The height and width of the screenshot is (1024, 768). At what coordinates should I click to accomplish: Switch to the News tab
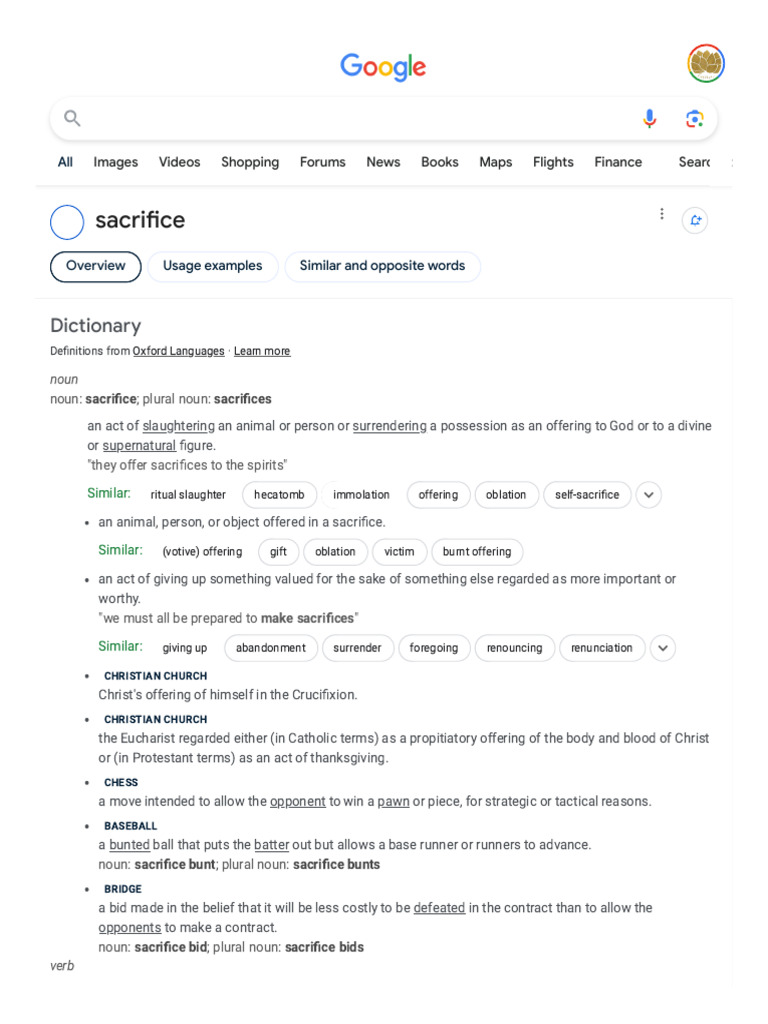pyautogui.click(x=383, y=162)
